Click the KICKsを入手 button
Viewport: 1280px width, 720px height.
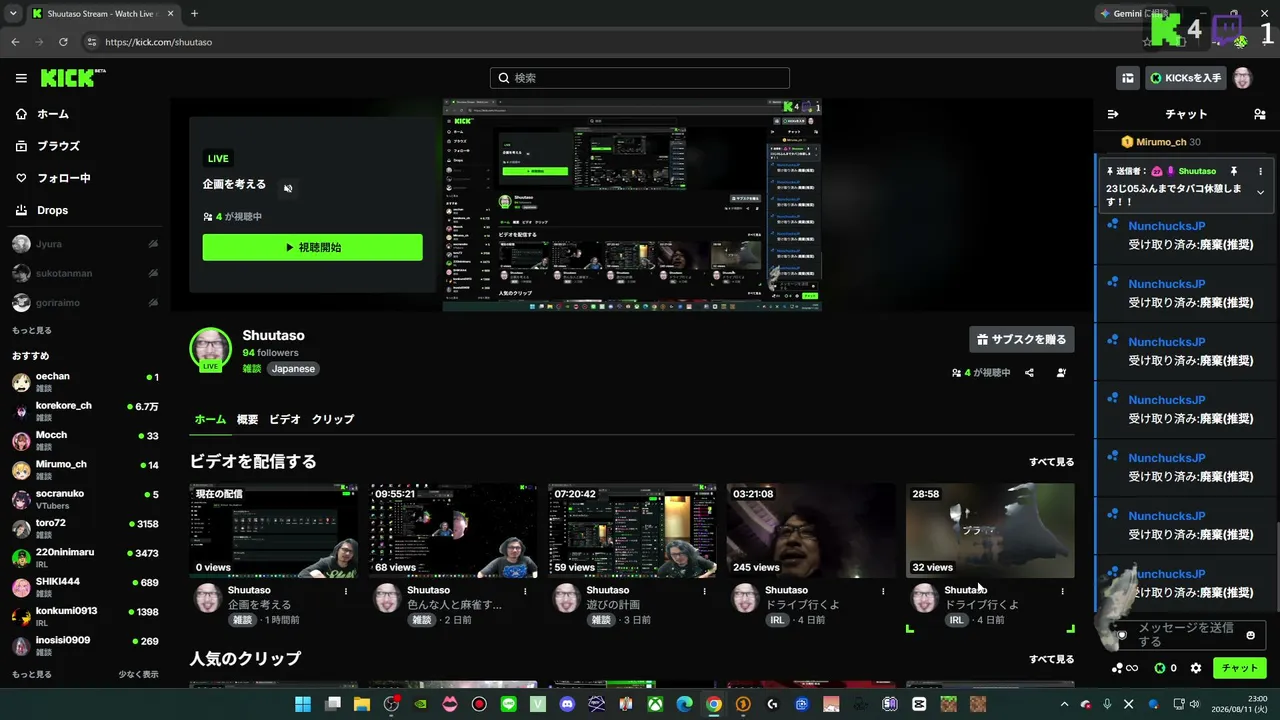pos(1186,78)
